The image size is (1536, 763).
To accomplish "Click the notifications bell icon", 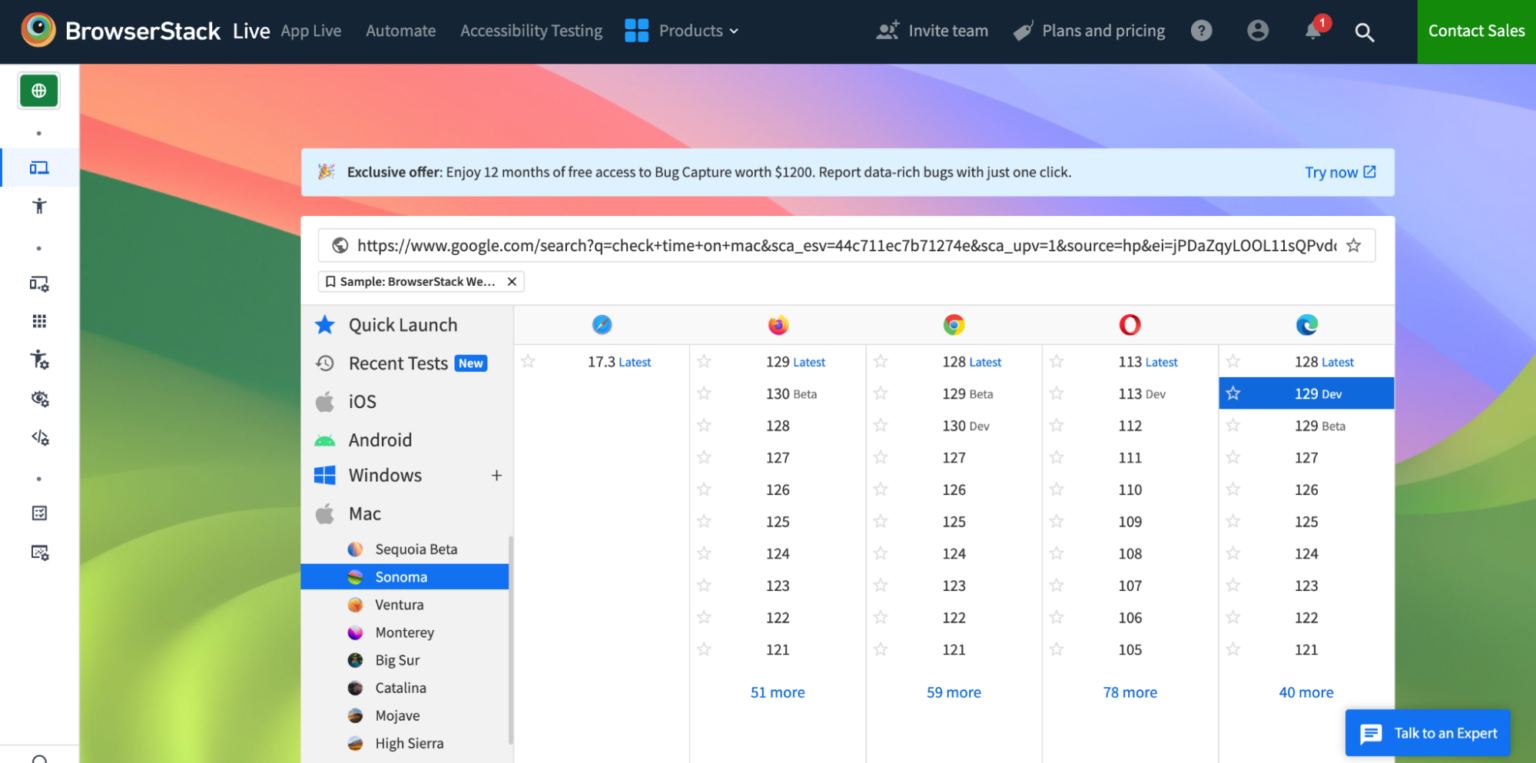I will [1313, 31].
